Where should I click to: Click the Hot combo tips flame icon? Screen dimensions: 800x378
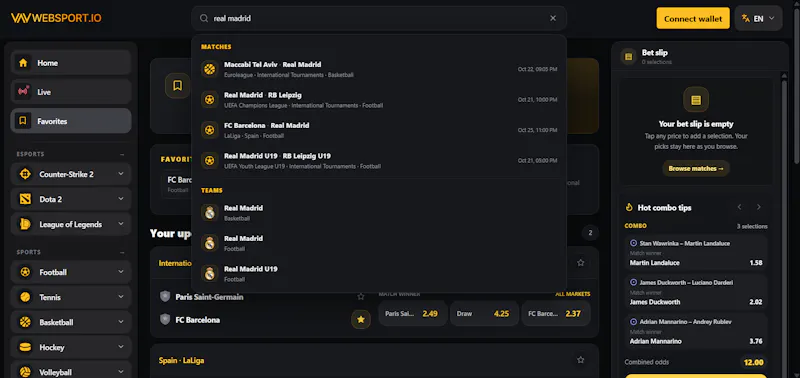[629, 208]
